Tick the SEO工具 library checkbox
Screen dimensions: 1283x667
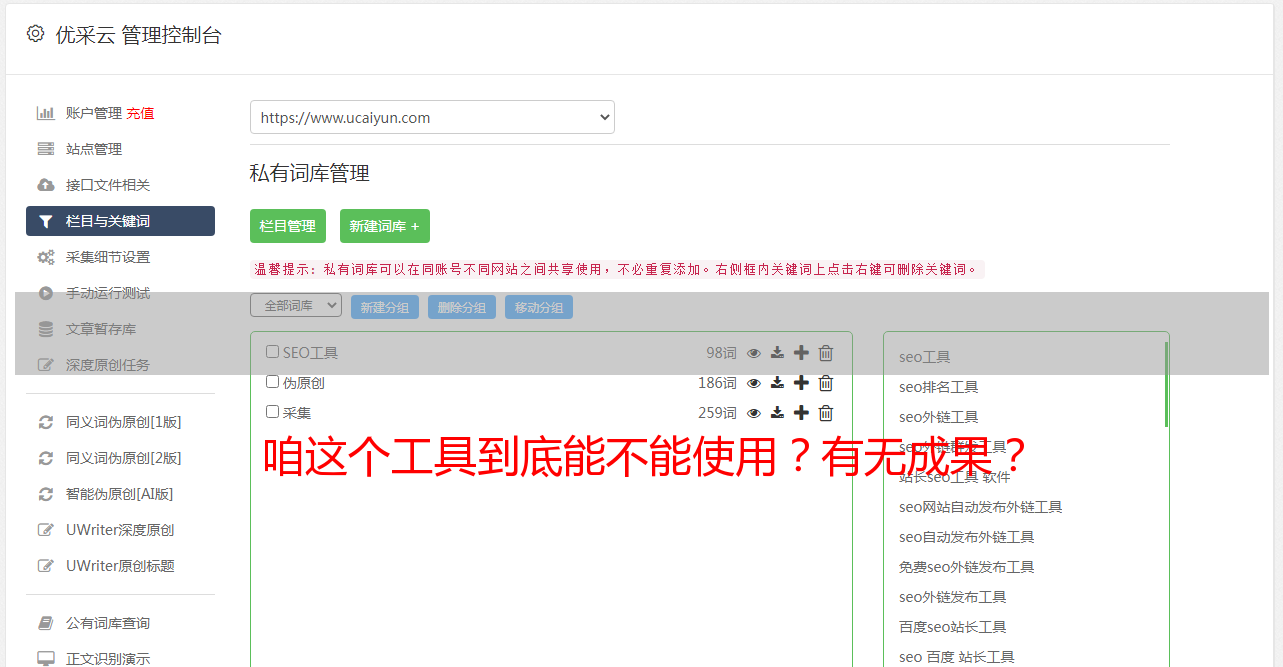point(272,352)
